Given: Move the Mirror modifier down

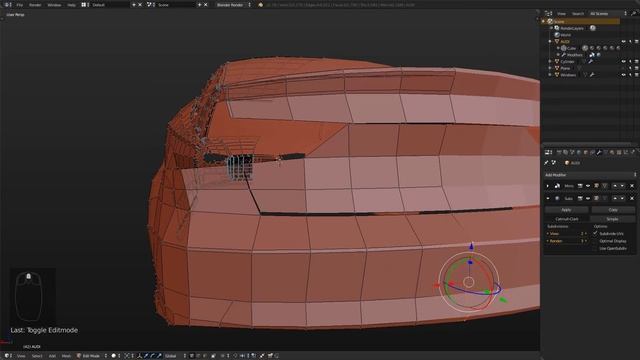Looking at the screenshot, I should (x=622, y=186).
